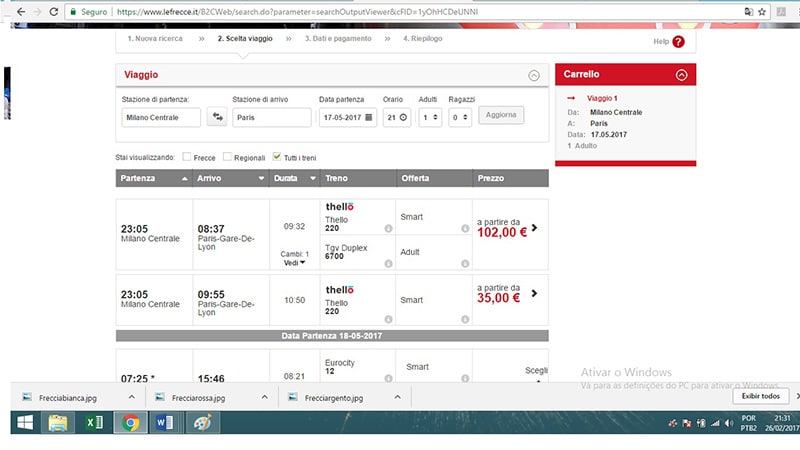The image size is (800, 450).
Task: Show info for Adult offer
Action: click(x=465, y=264)
